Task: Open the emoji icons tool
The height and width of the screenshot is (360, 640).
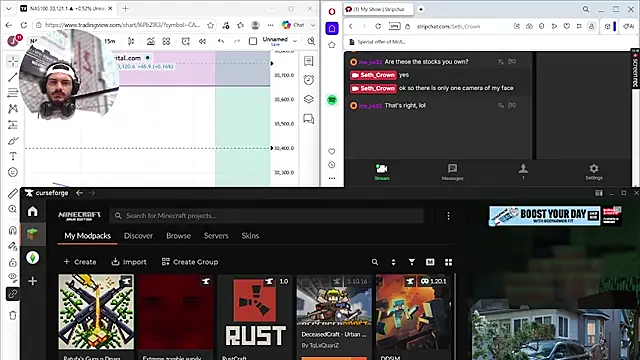Action: (x=13, y=172)
